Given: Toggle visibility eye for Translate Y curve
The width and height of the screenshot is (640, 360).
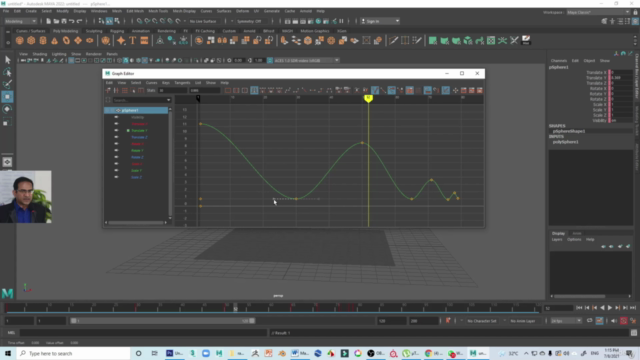Looking at the screenshot, I should click(x=116, y=130).
